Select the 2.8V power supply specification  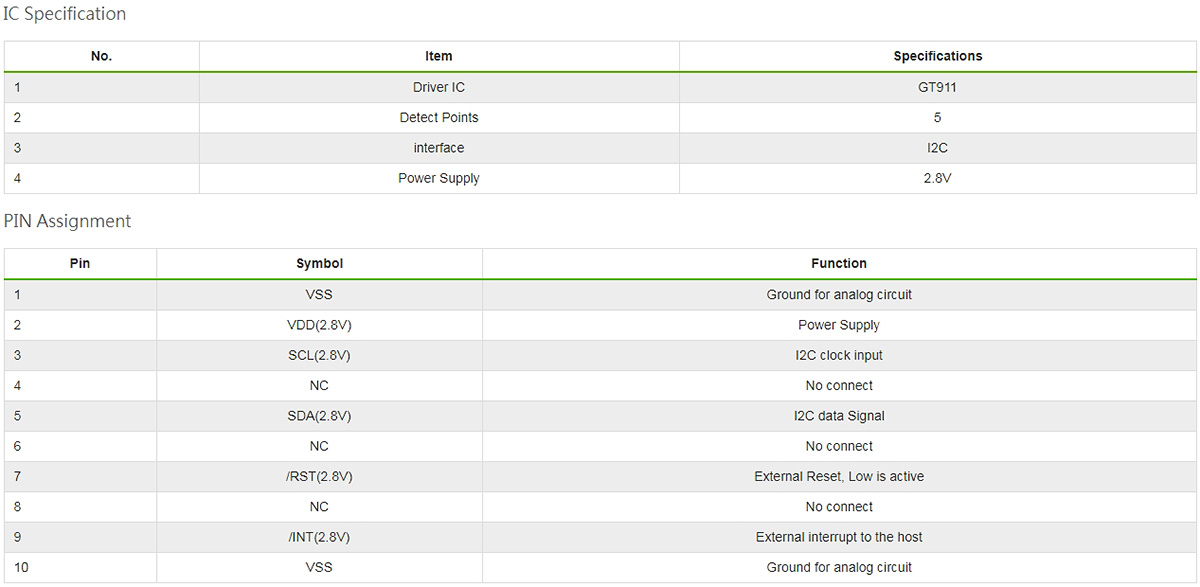pos(937,178)
